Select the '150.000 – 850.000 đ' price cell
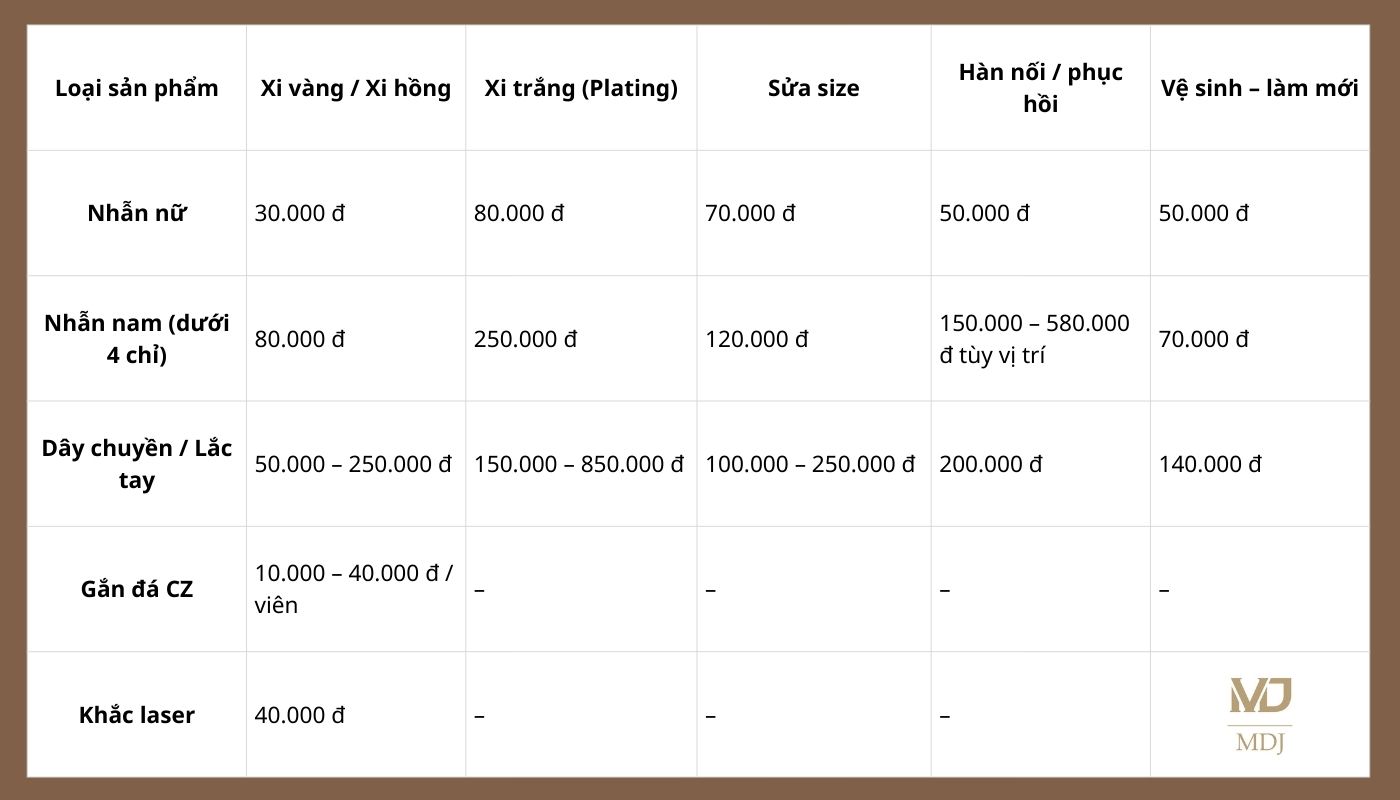Viewport: 1400px width, 800px height. pyautogui.click(x=579, y=464)
